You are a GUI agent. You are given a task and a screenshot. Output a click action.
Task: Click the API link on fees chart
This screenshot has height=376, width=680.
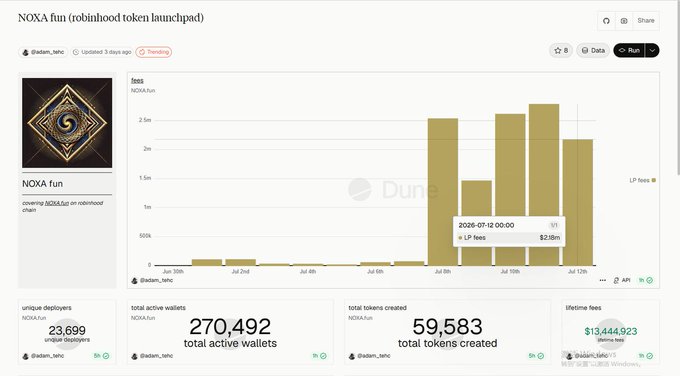622,281
